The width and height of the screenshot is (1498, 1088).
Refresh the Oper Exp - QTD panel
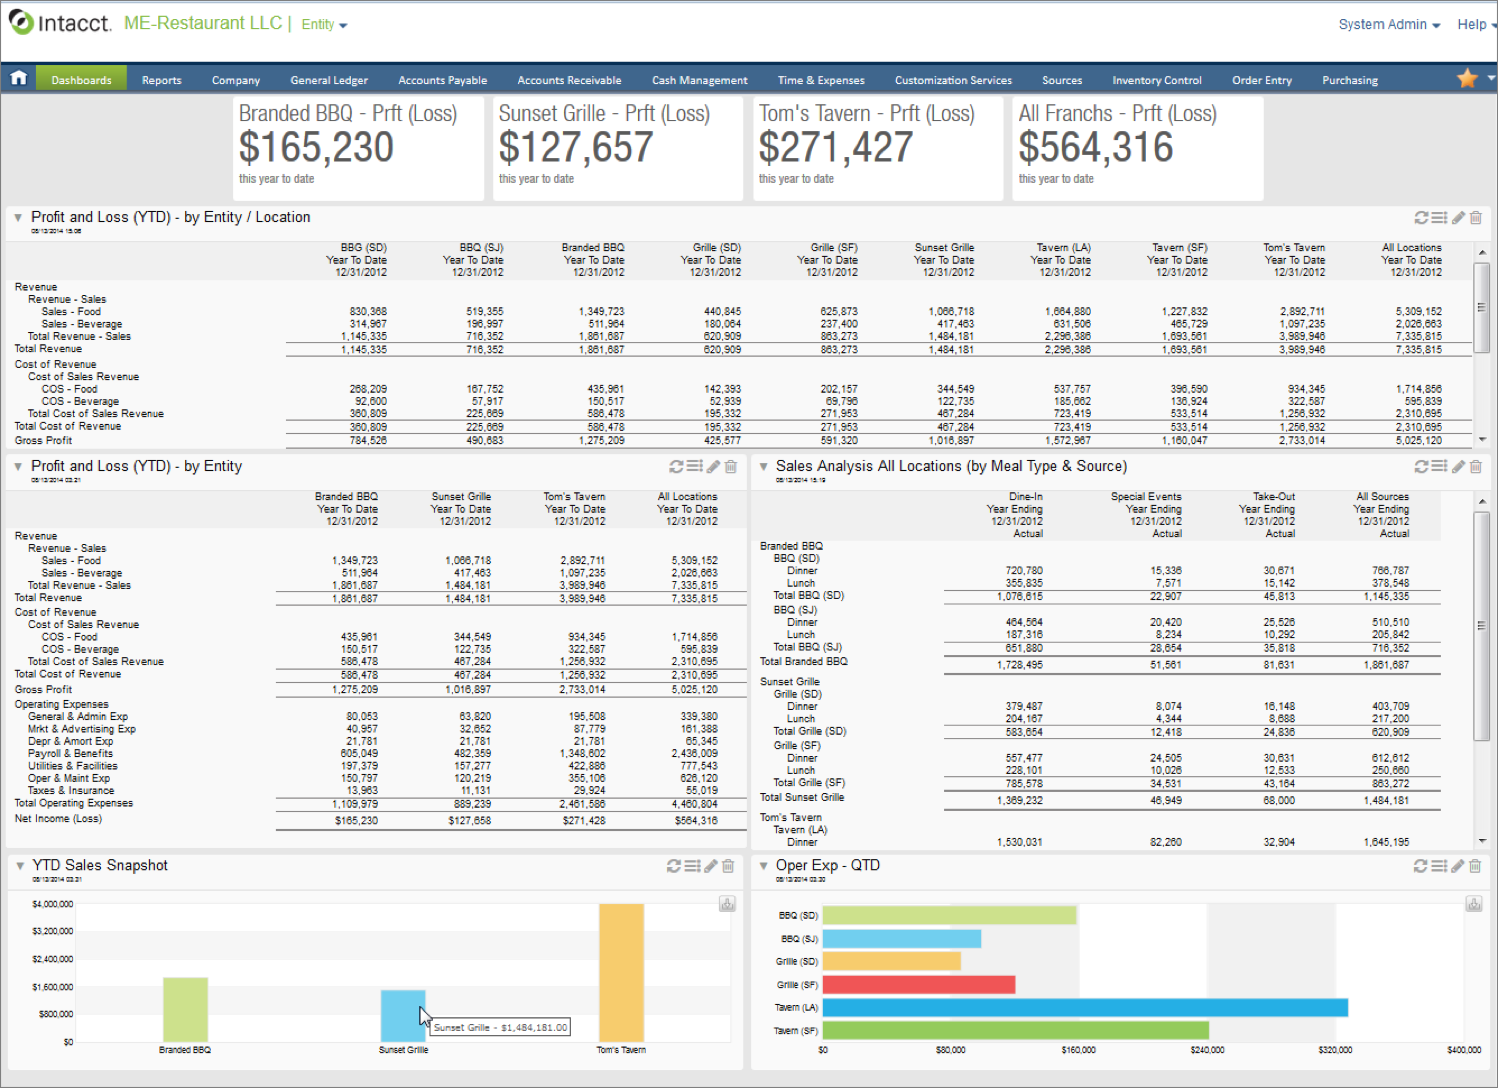1420,866
